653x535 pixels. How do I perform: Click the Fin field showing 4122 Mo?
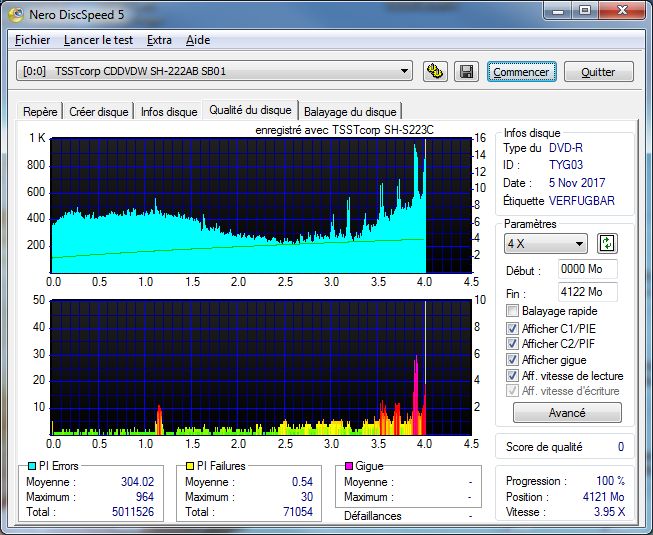(x=587, y=292)
